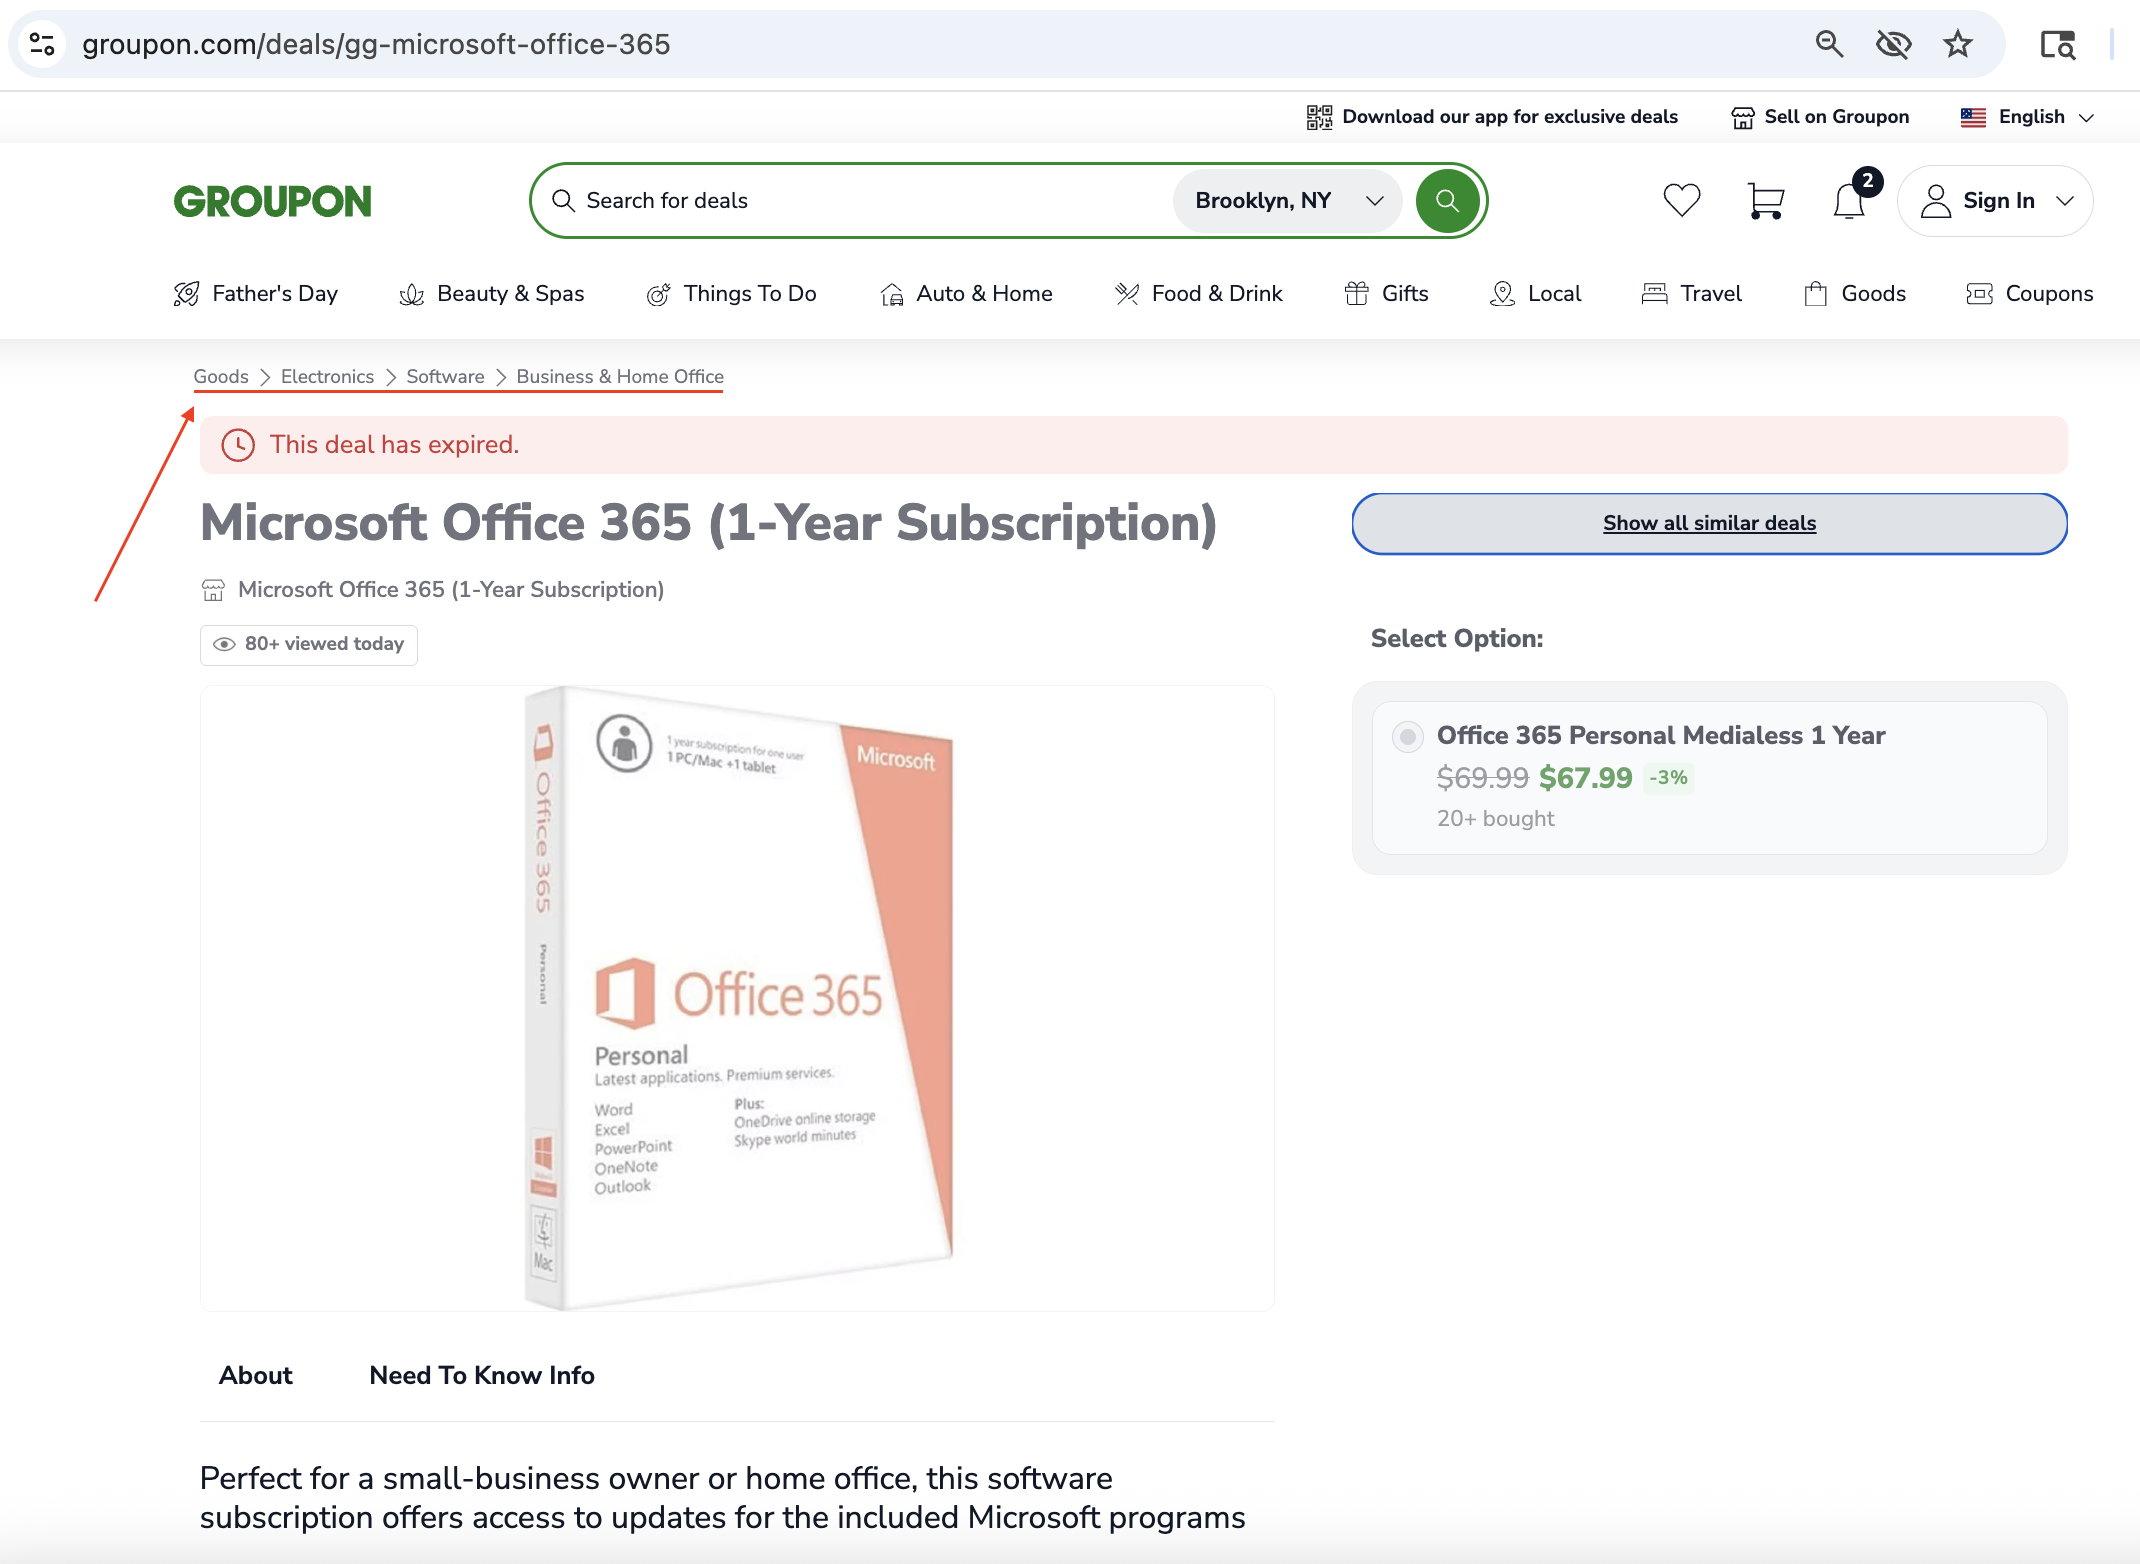
Task: Click the Microsoft Office 365 main heading
Action: [709, 524]
